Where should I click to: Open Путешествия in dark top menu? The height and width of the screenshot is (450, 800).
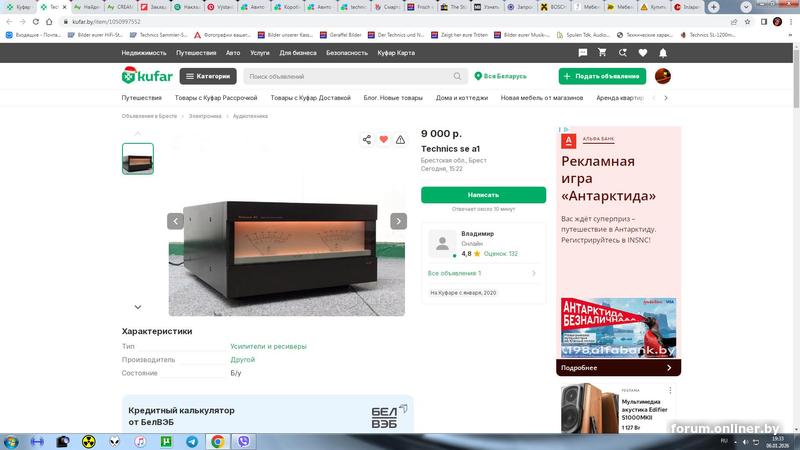[x=196, y=53]
